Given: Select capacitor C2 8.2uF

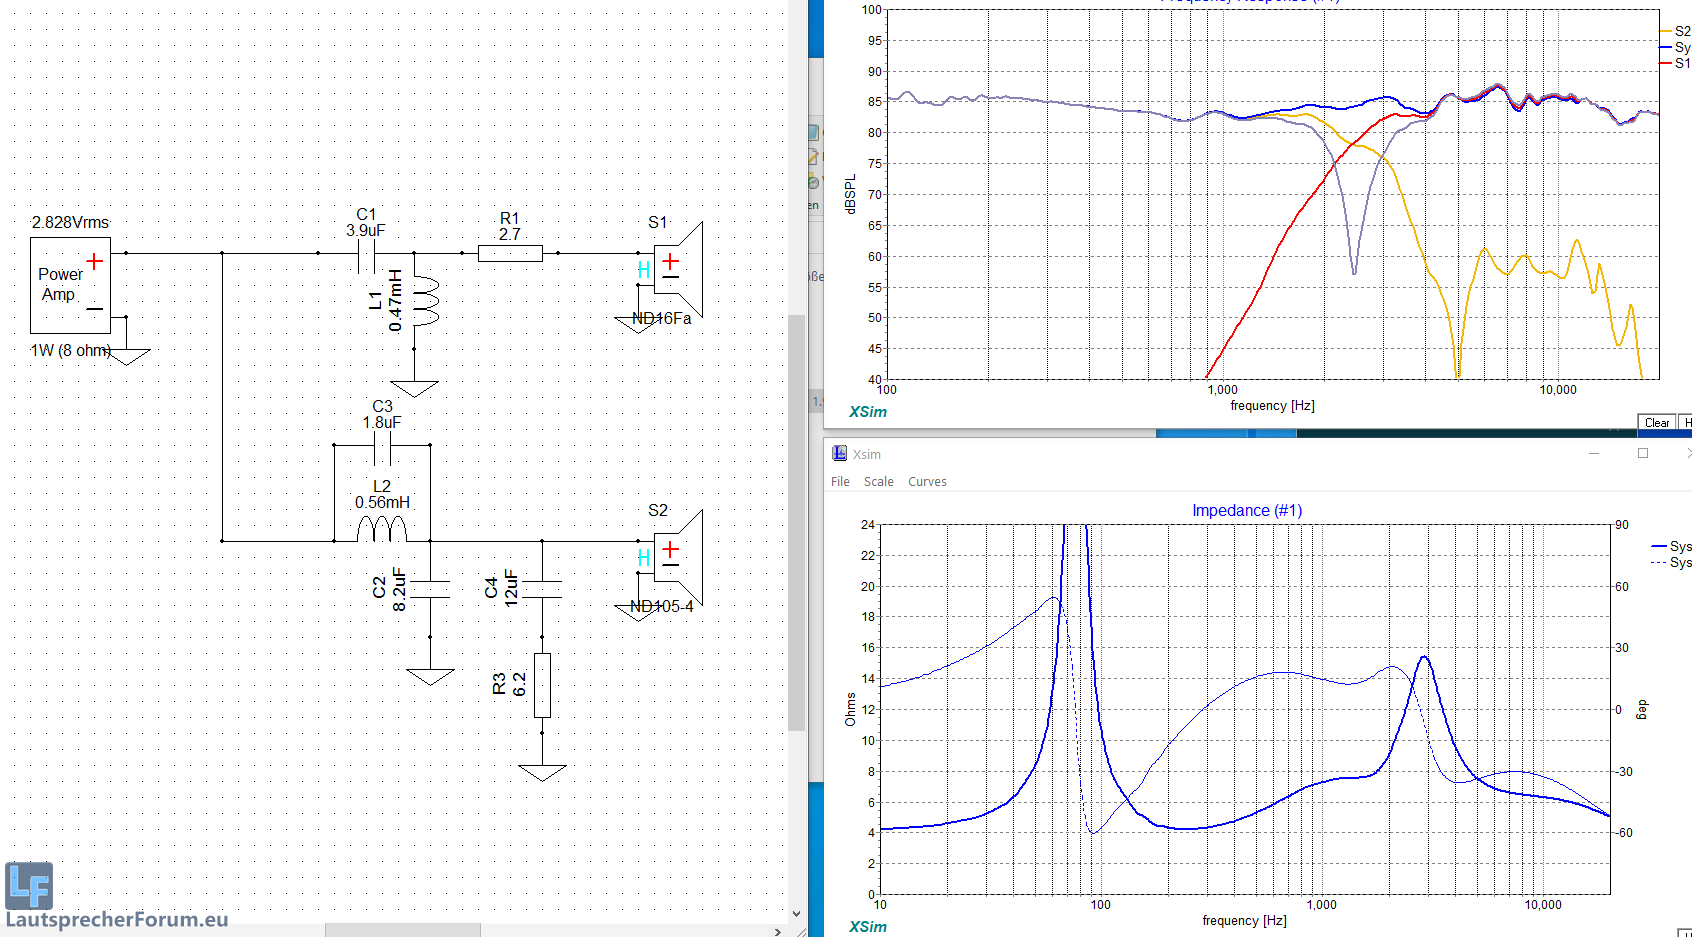Looking at the screenshot, I should [x=430, y=588].
